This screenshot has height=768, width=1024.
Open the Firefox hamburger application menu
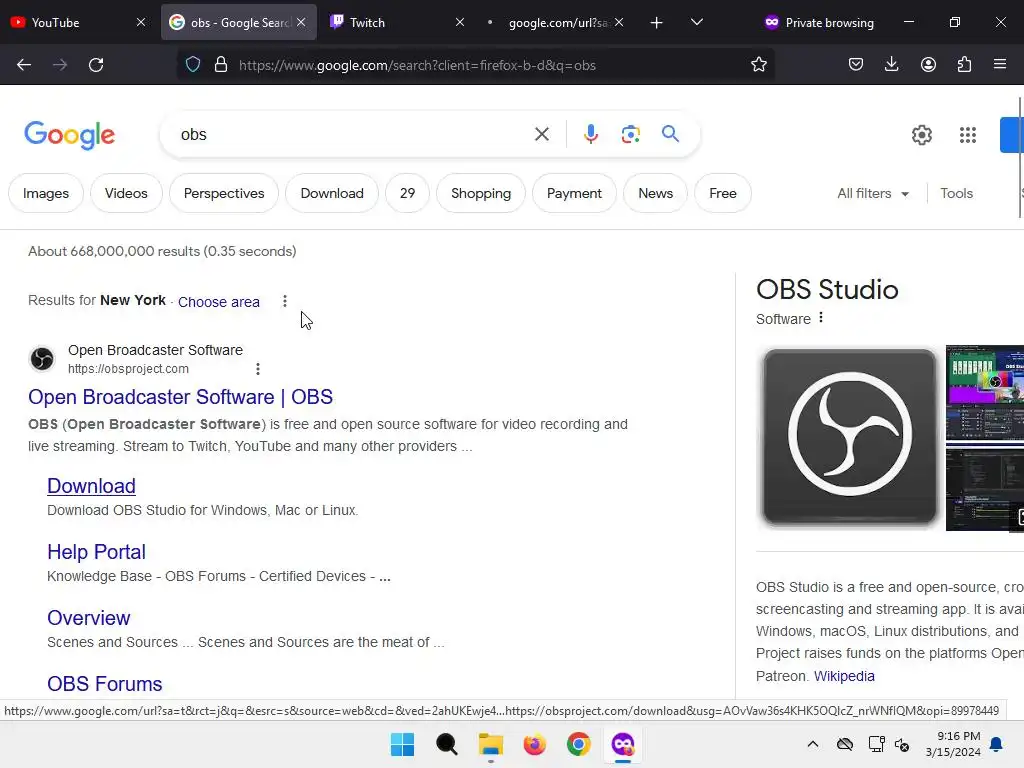(x=1000, y=65)
